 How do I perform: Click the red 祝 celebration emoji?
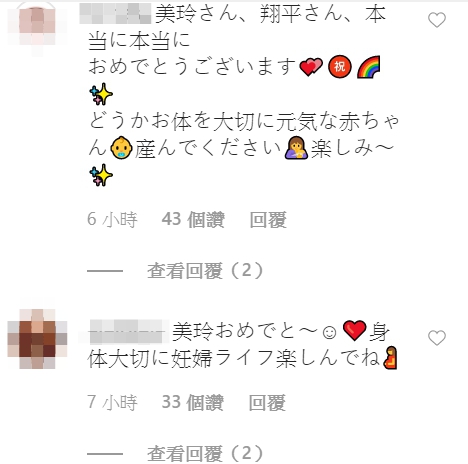[x=340, y=67]
